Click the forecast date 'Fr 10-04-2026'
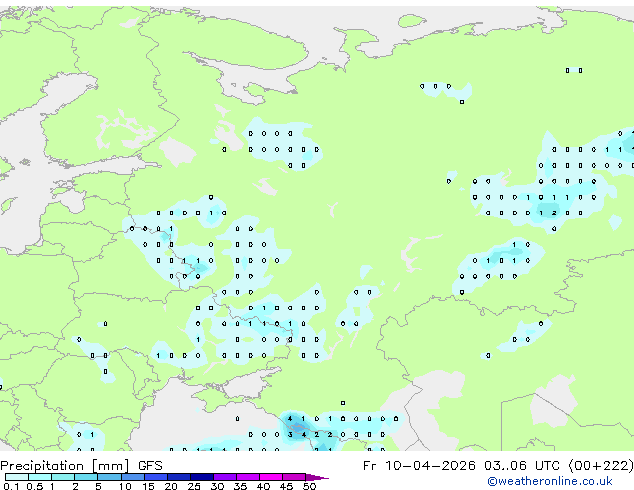The height and width of the screenshot is (490, 634). [419, 466]
